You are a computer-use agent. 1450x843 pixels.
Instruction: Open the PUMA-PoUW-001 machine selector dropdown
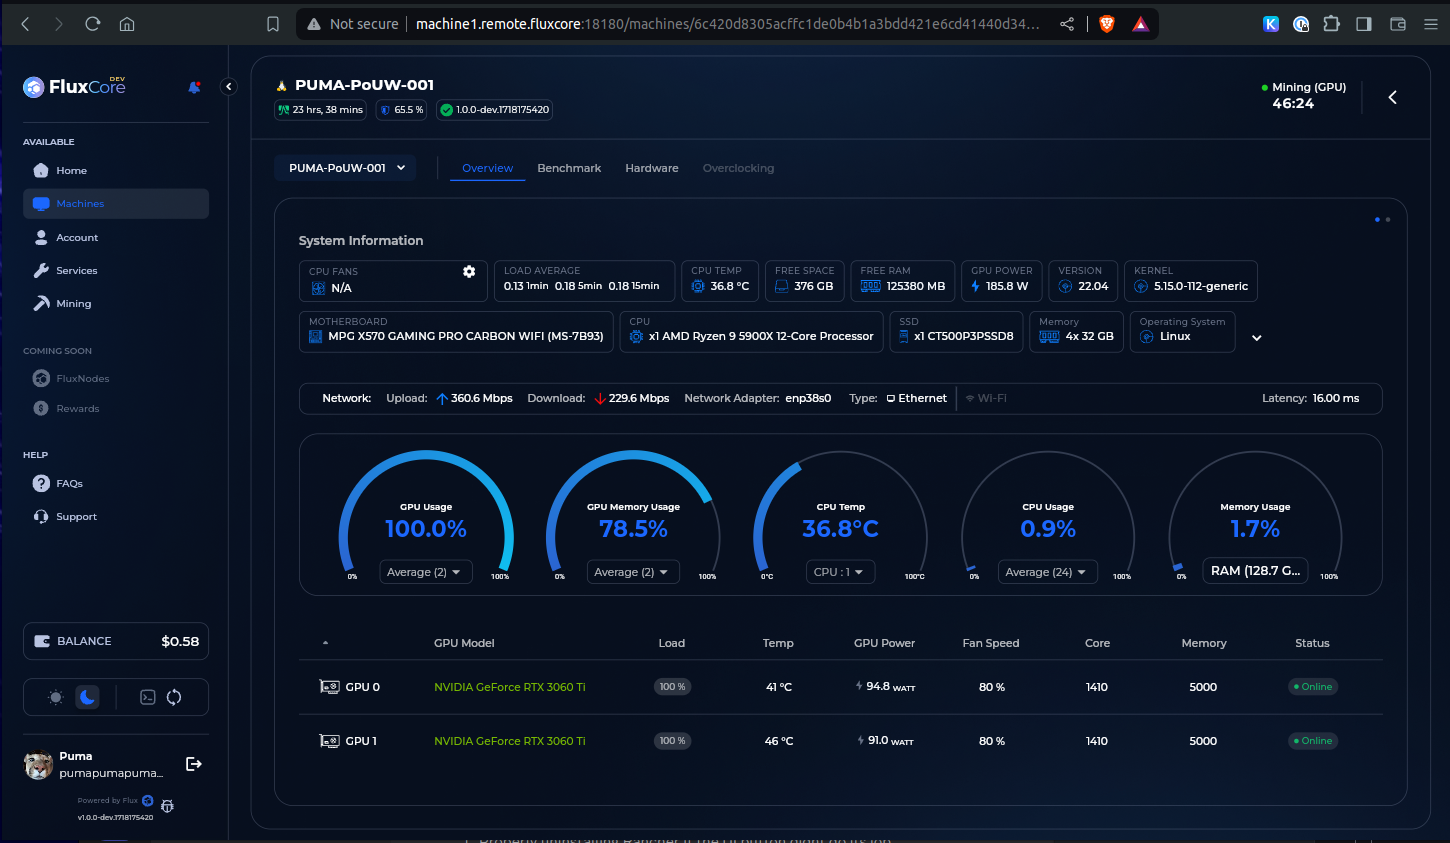coord(346,168)
